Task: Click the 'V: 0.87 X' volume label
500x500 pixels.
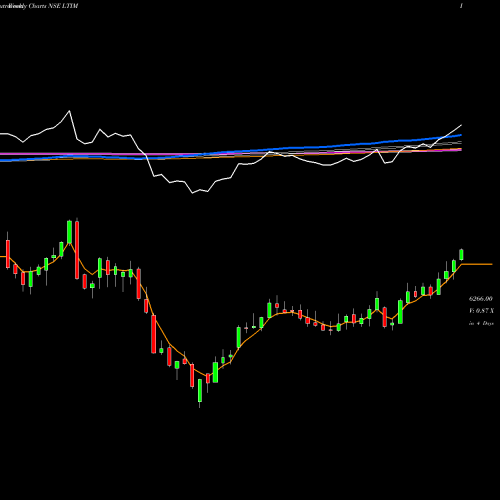Action: pos(481,311)
